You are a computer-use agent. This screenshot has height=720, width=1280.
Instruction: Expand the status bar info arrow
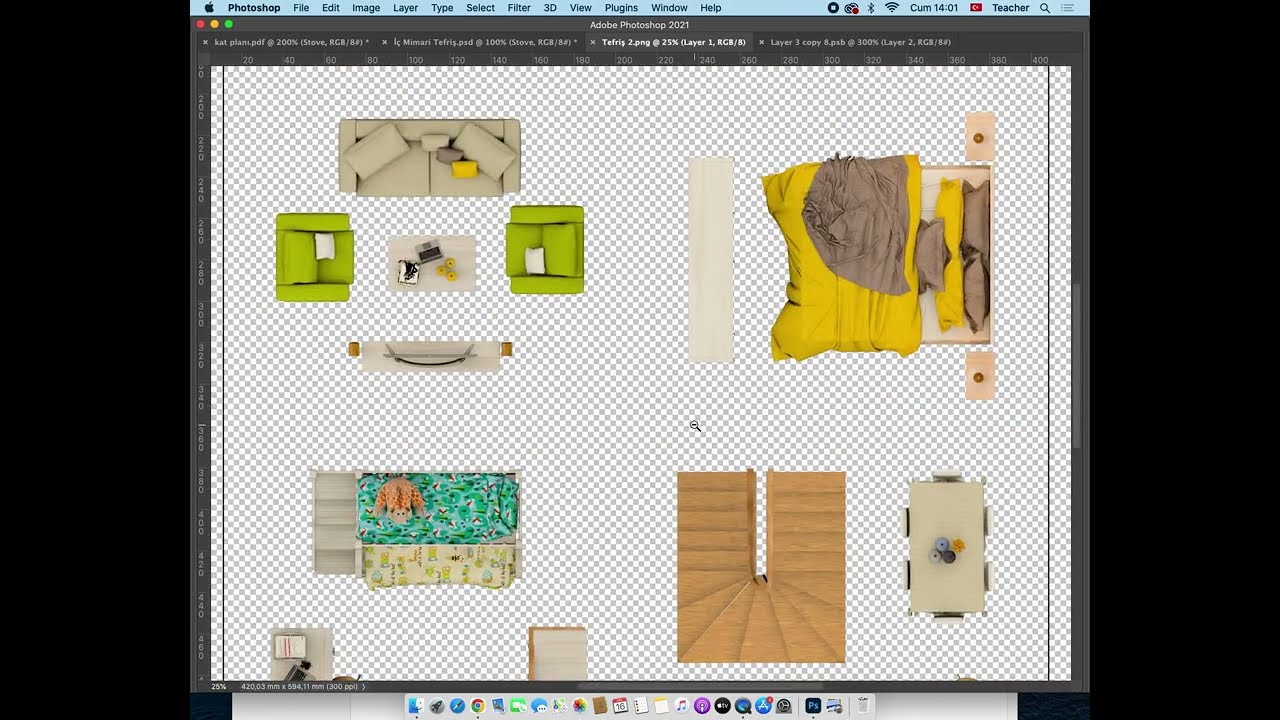coord(363,687)
